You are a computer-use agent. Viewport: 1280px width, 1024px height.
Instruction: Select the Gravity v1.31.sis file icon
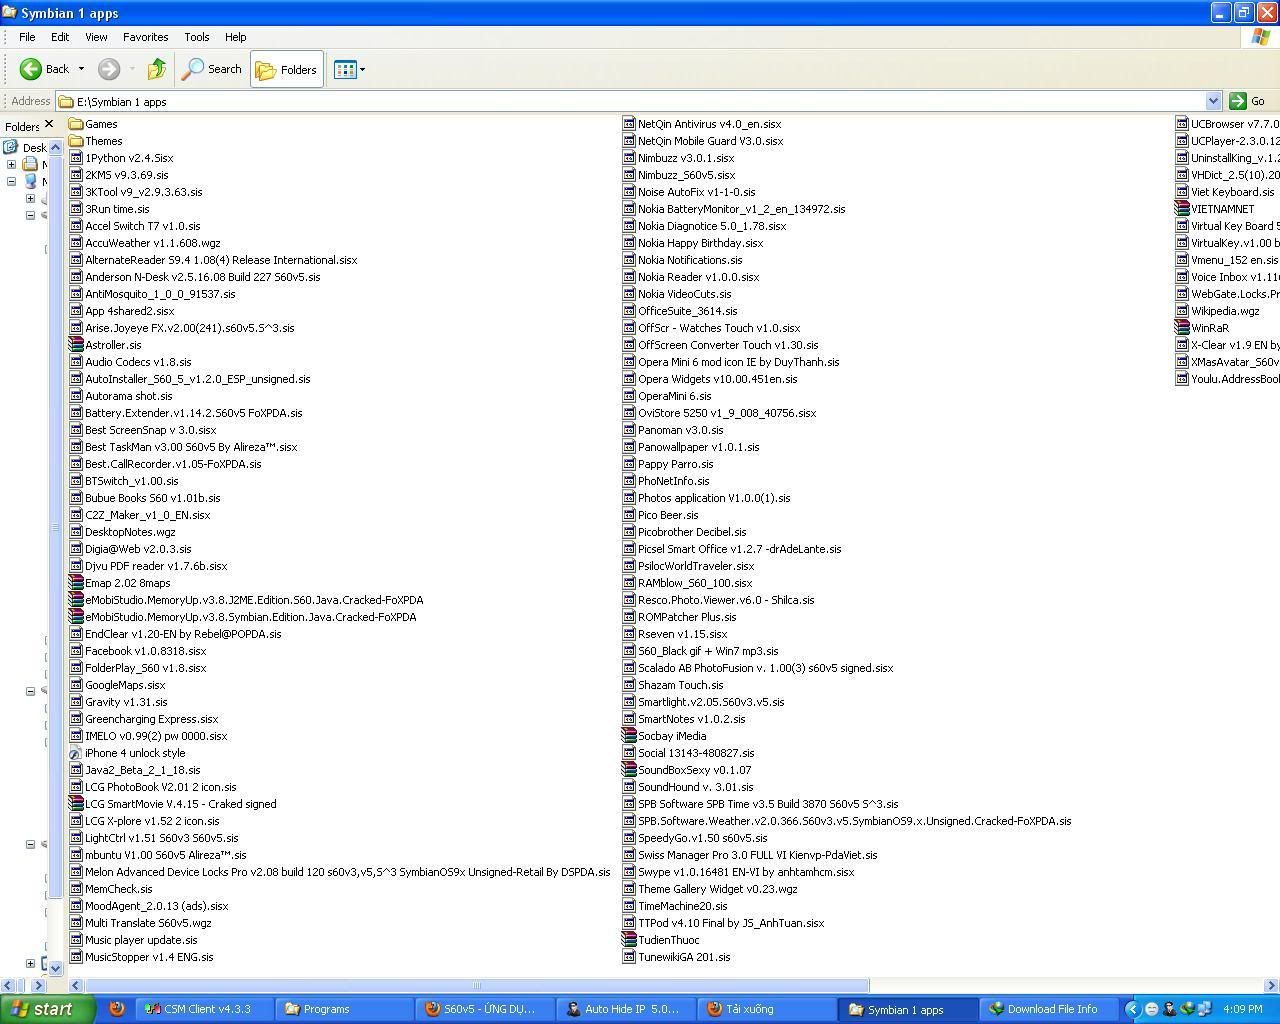[76, 702]
